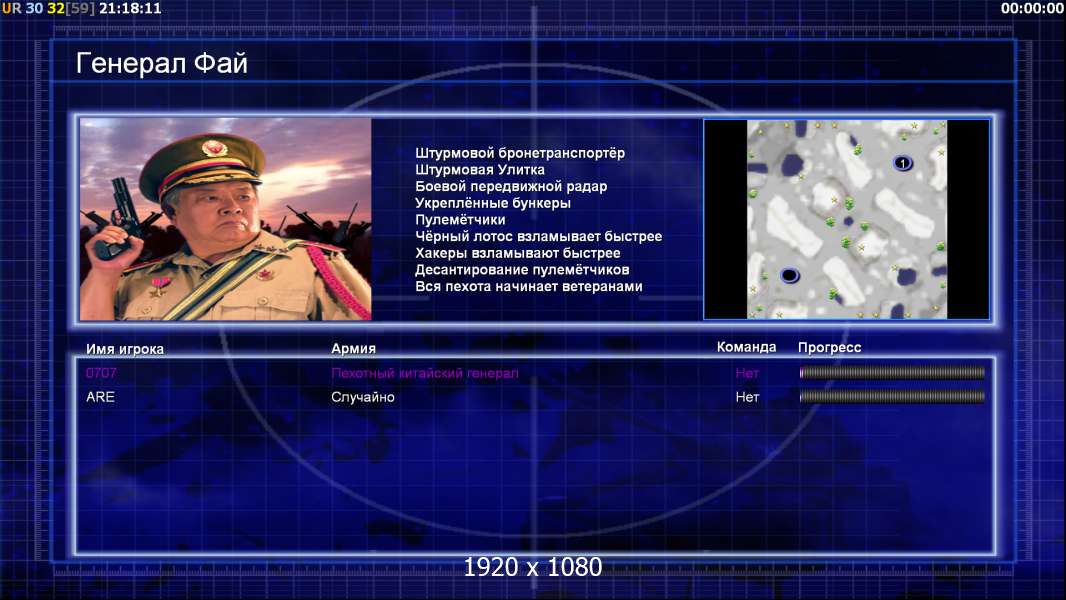Viewport: 1066px width, 600px height.
Task: Click 'Случайно' army entry for ARE
Action: point(363,397)
